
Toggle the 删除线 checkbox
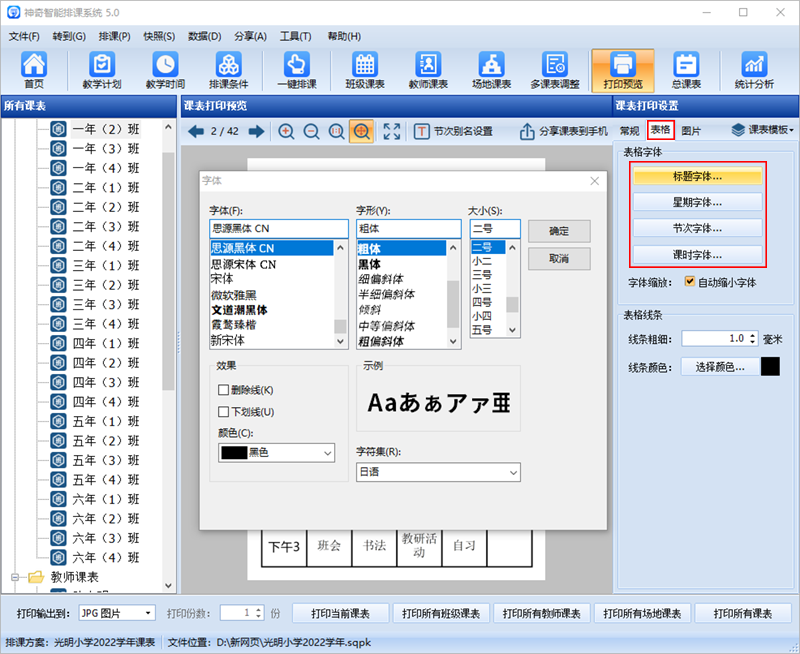[223, 390]
